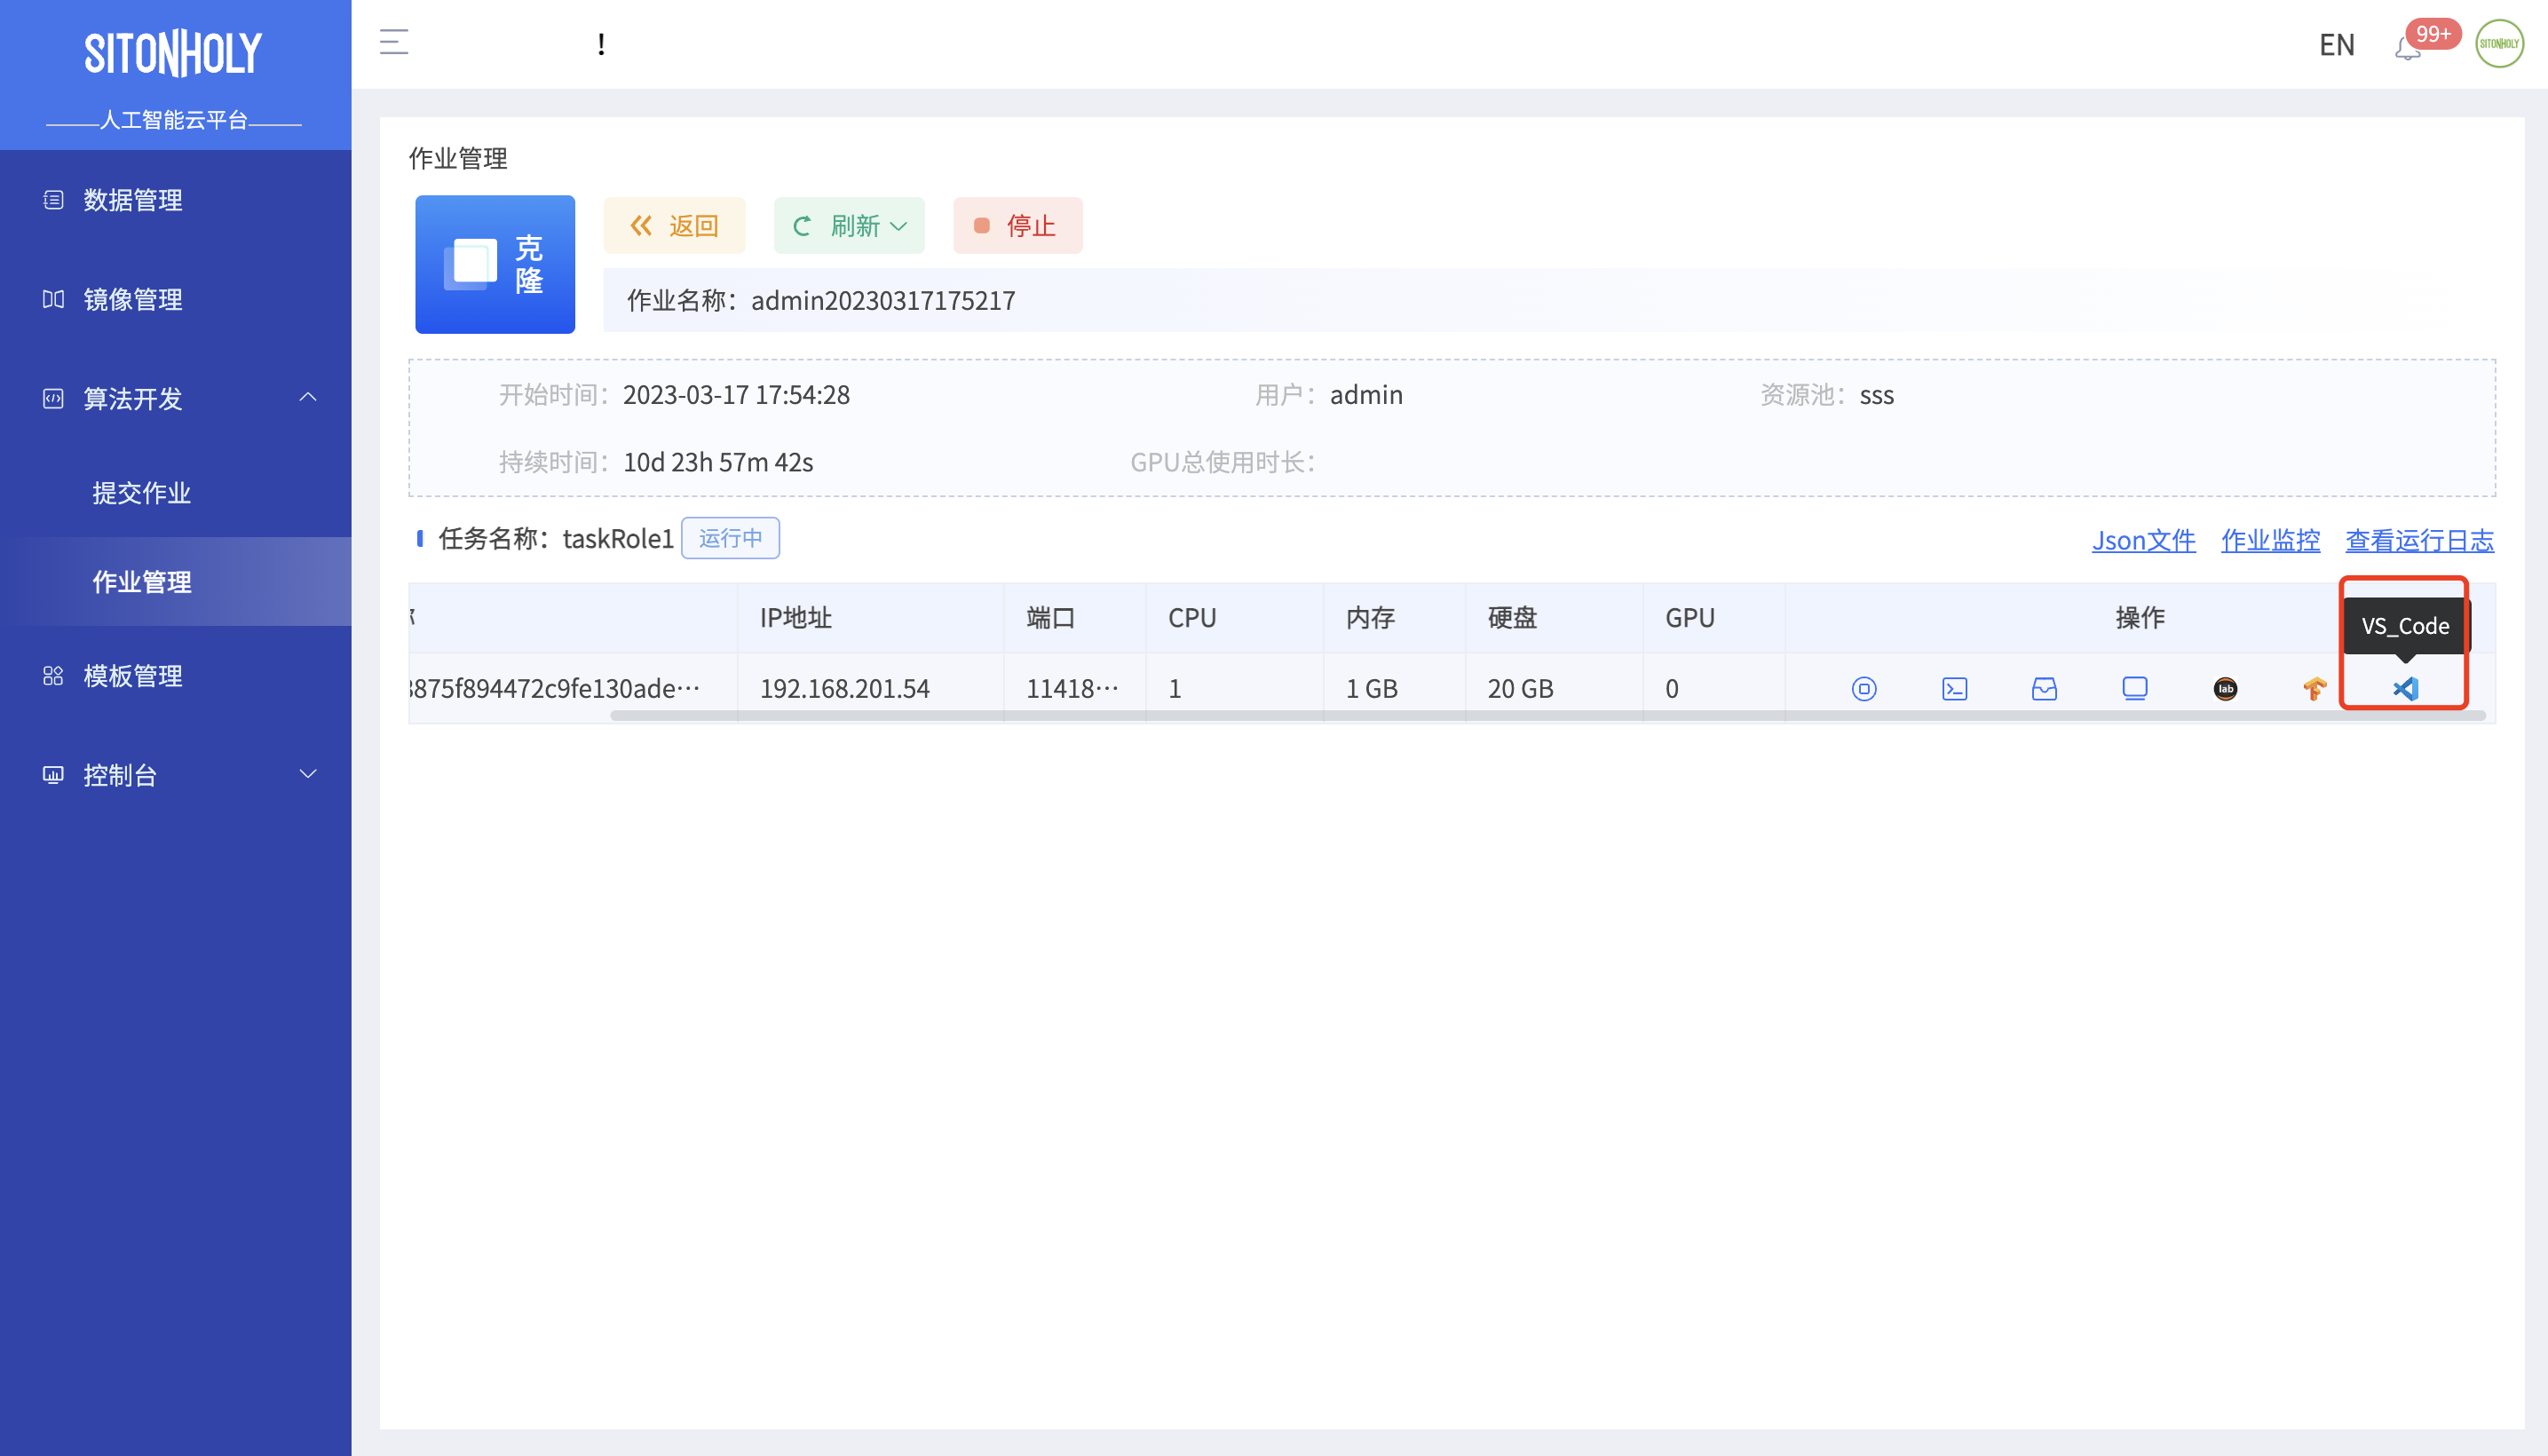2548x1456 pixels.
Task: Click the 运行中 status tag
Action: 730,538
